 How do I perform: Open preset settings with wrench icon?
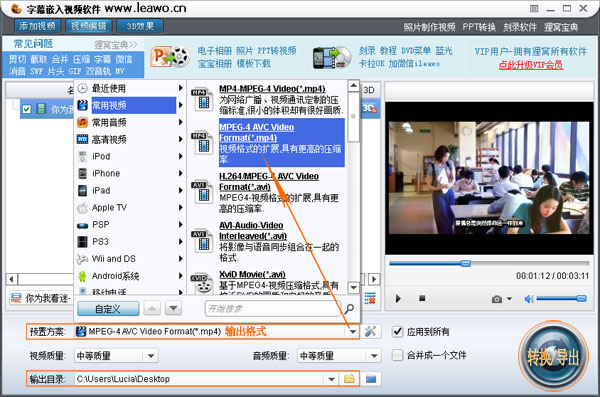pyautogui.click(x=370, y=332)
